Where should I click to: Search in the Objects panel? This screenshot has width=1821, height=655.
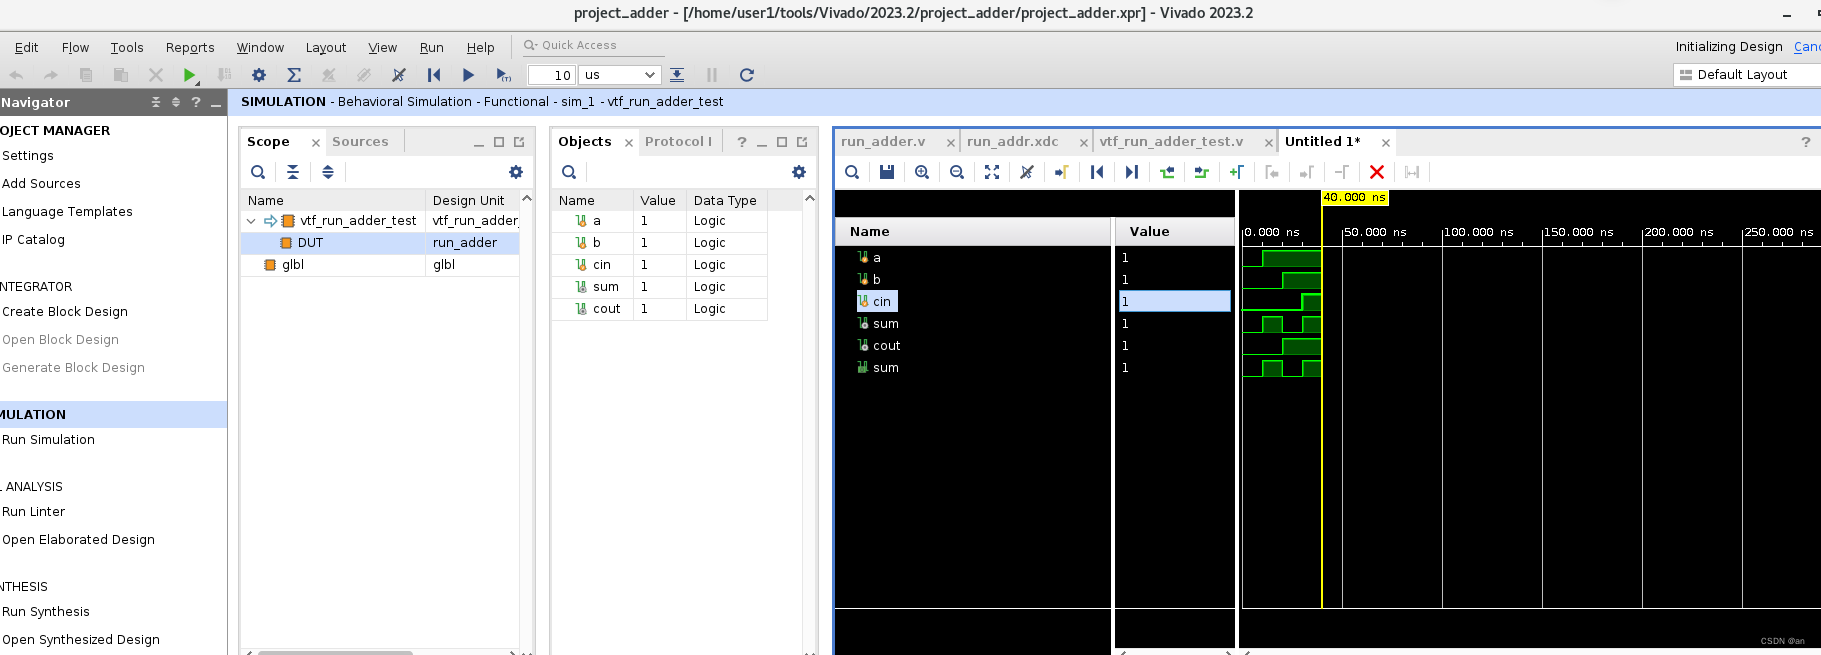[569, 172]
